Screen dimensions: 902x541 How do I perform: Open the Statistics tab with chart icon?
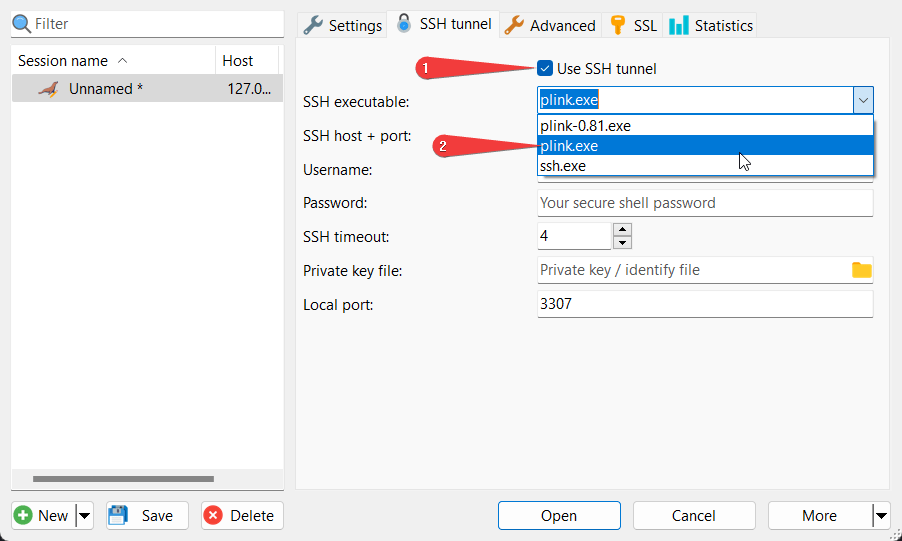[x=712, y=25]
